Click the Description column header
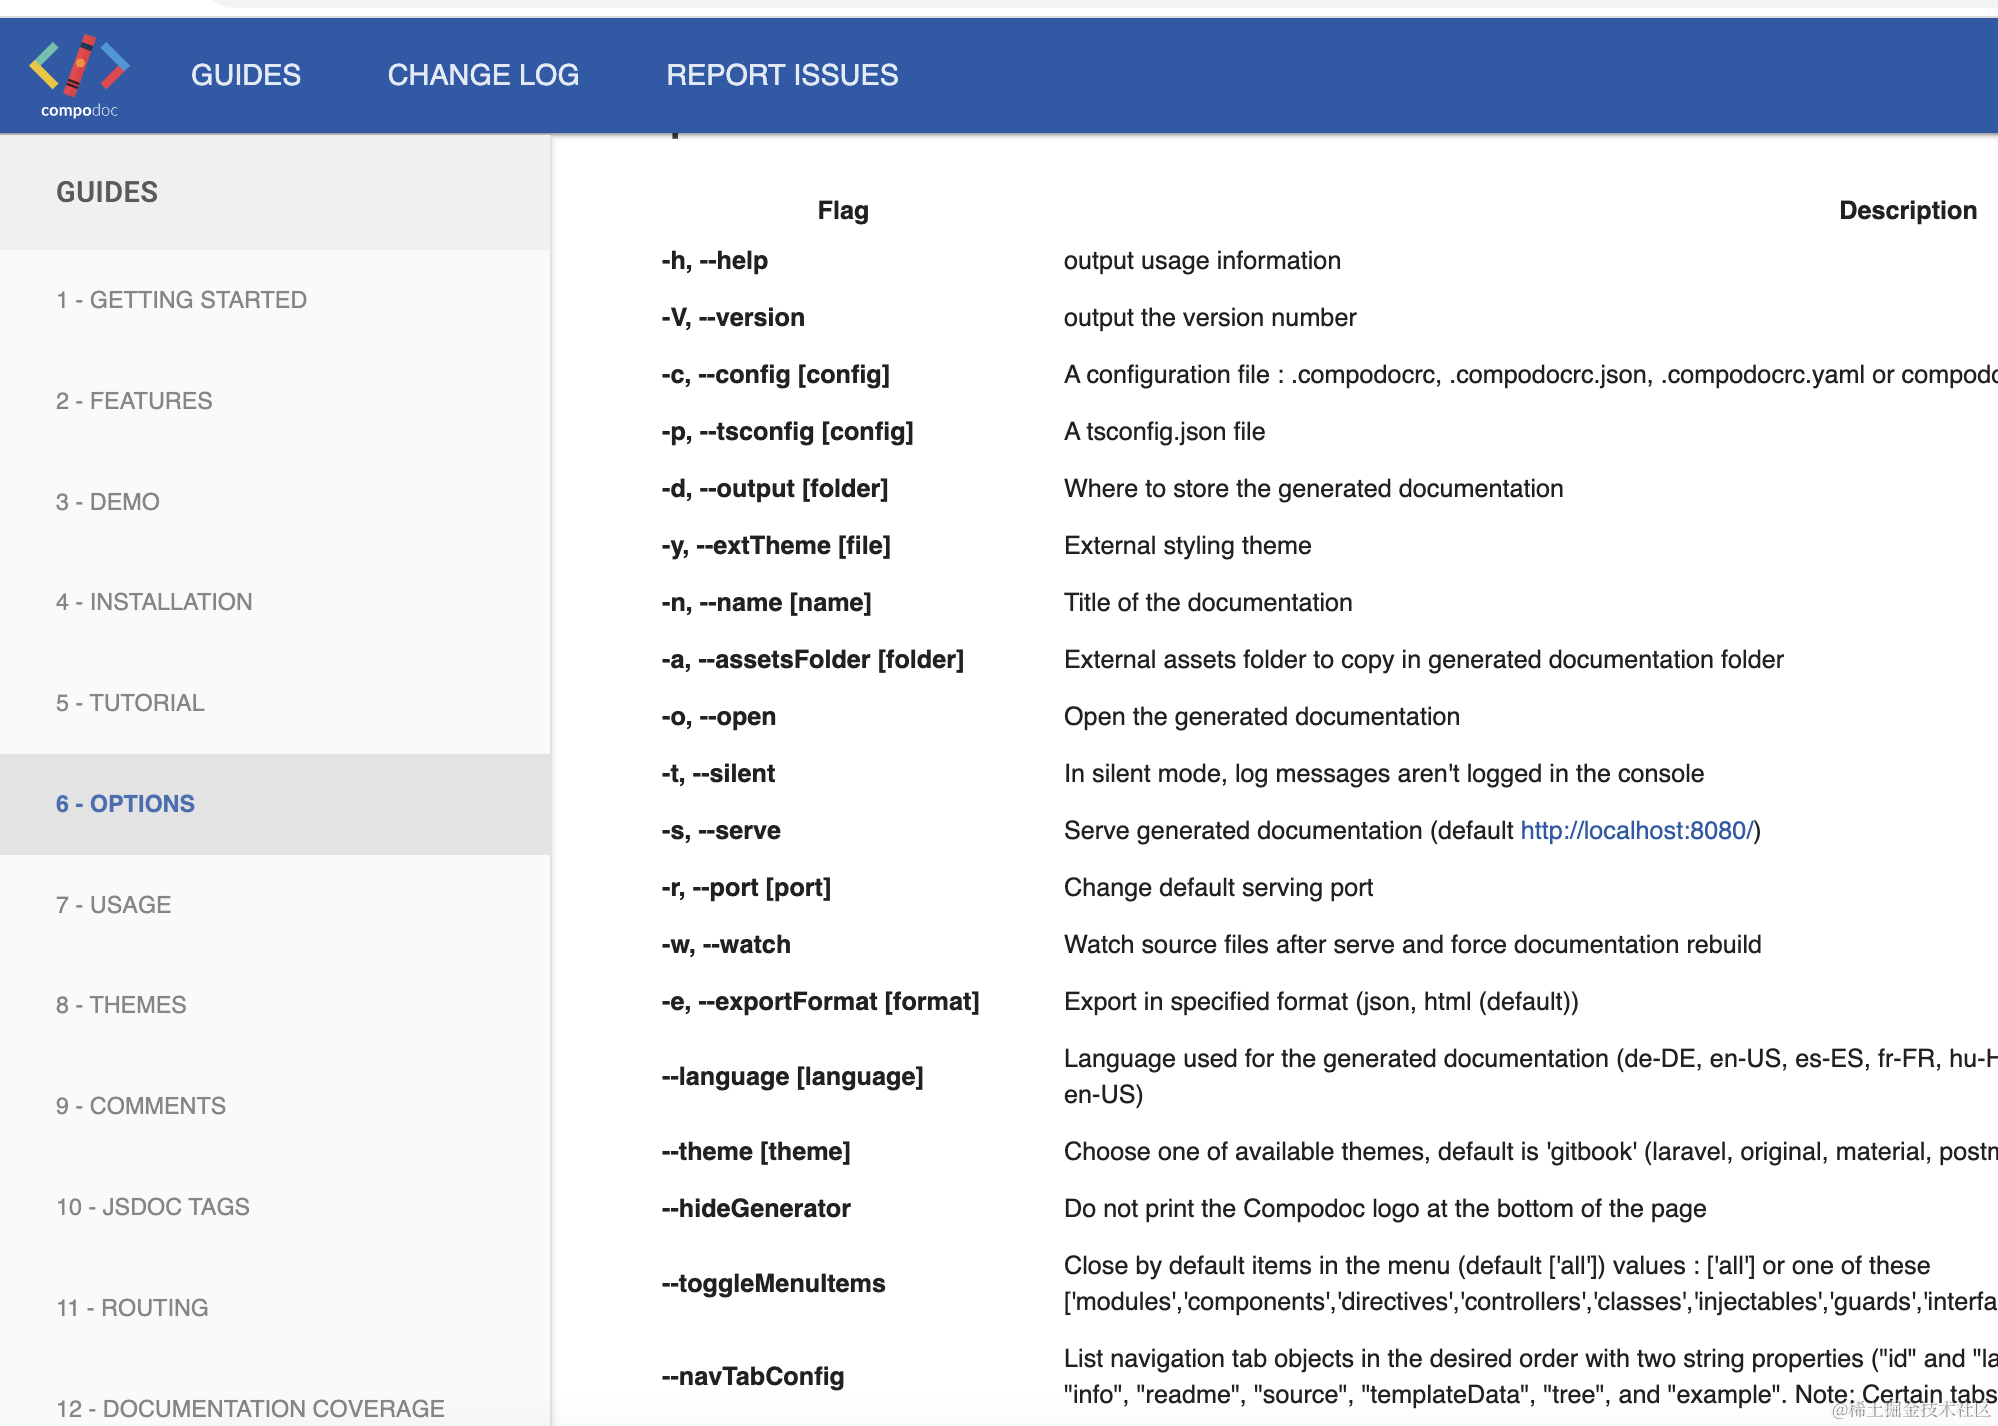 1907,211
